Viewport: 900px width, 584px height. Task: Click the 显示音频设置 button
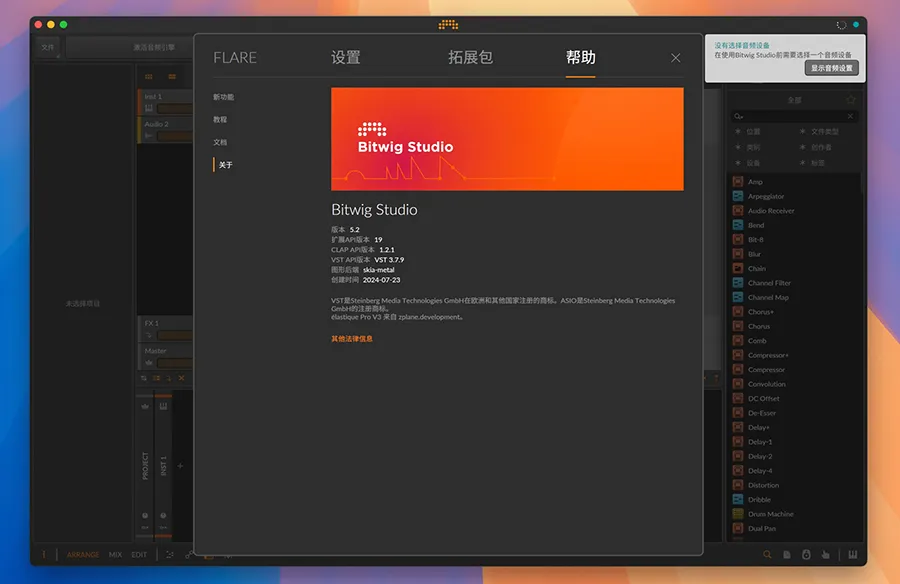point(831,68)
